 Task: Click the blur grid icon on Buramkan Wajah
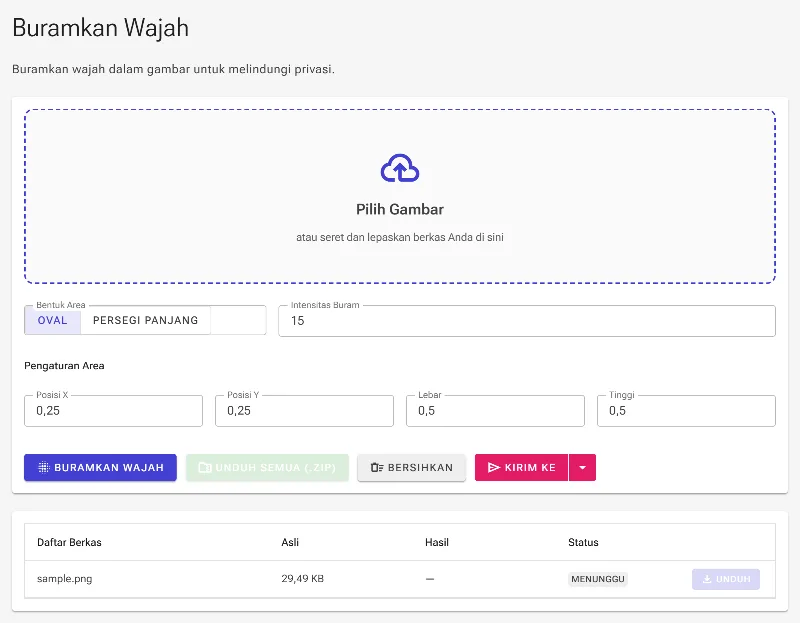coord(44,467)
